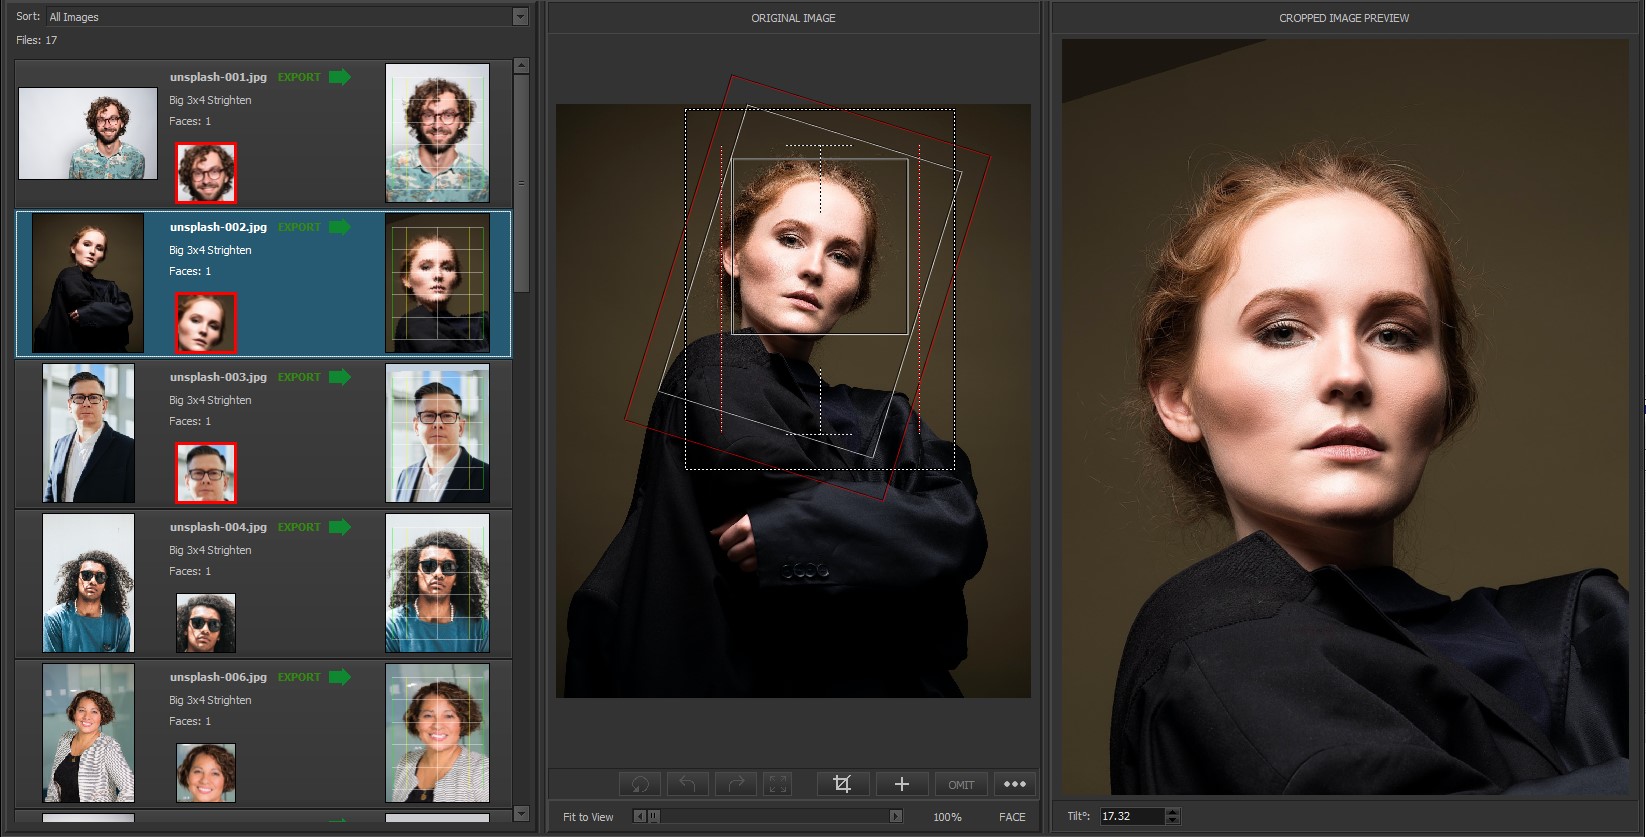
Task: Click green export arrow for unsplash-004.jpg
Action: coord(340,527)
